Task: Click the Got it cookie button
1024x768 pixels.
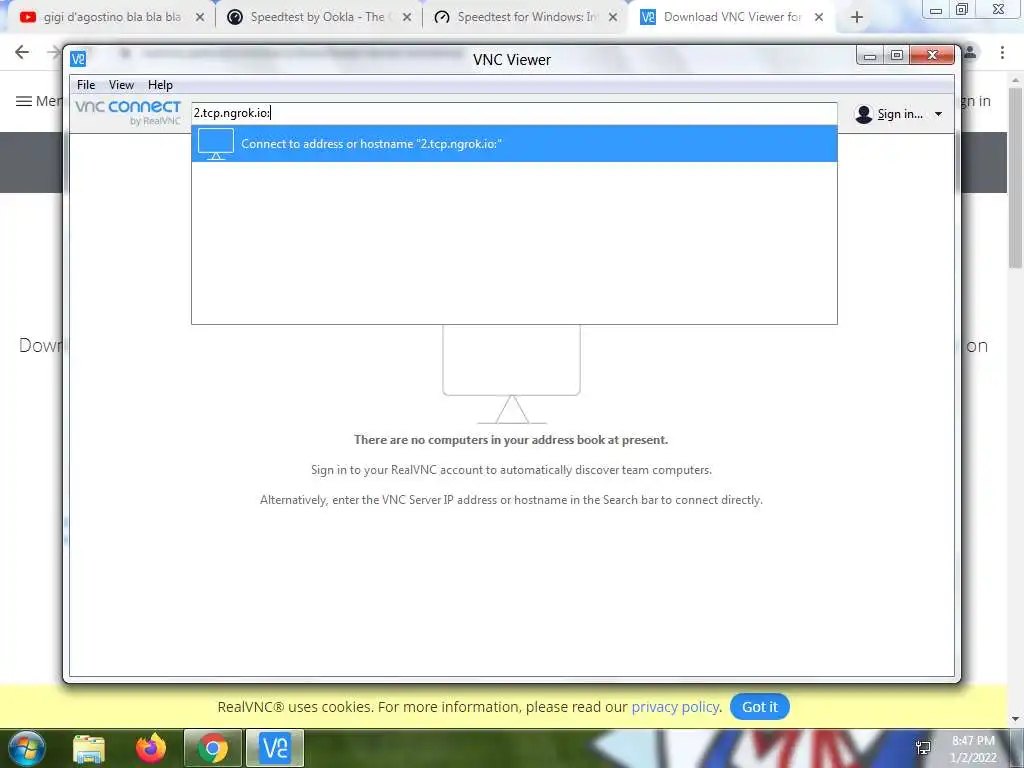Action: 760,707
